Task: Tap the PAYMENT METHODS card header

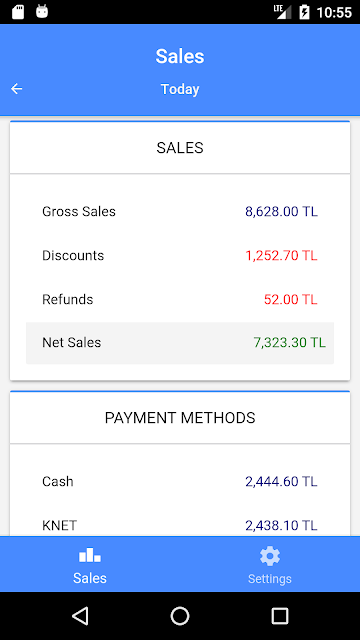Action: (180, 418)
